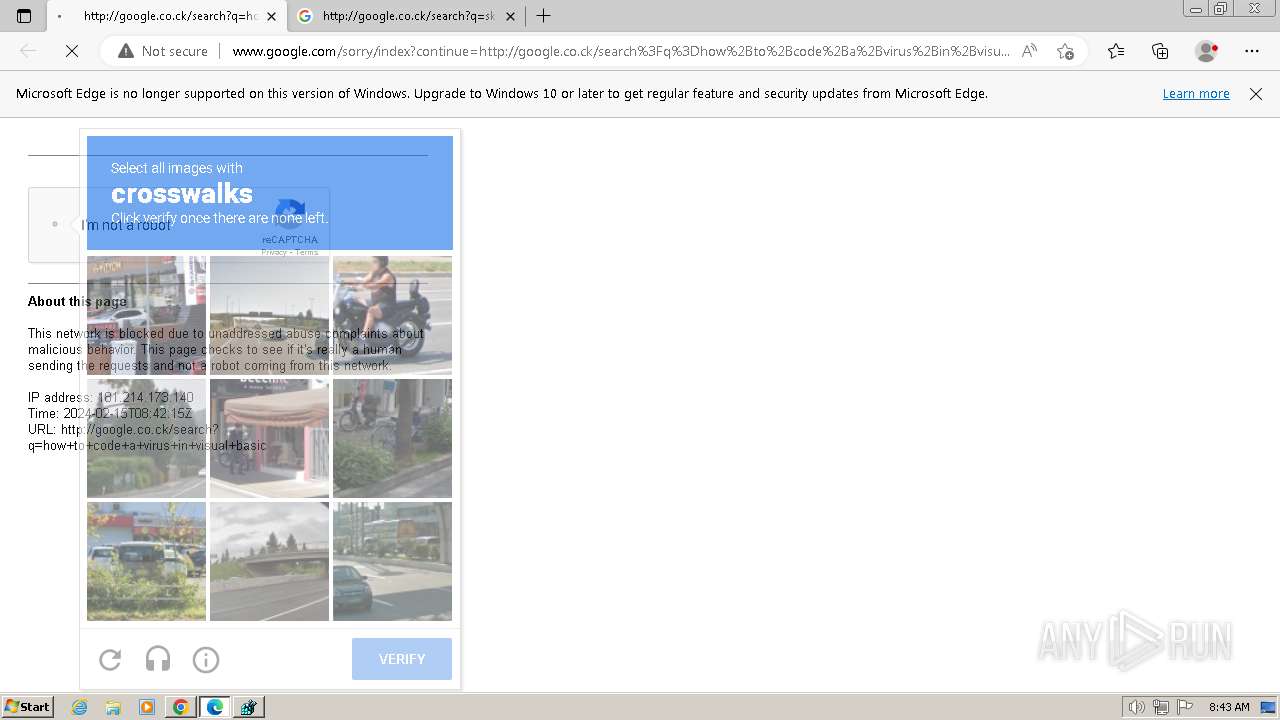The width and height of the screenshot is (1280, 720).
Task: Switch to Google Chrome on taskbar
Action: (x=181, y=707)
